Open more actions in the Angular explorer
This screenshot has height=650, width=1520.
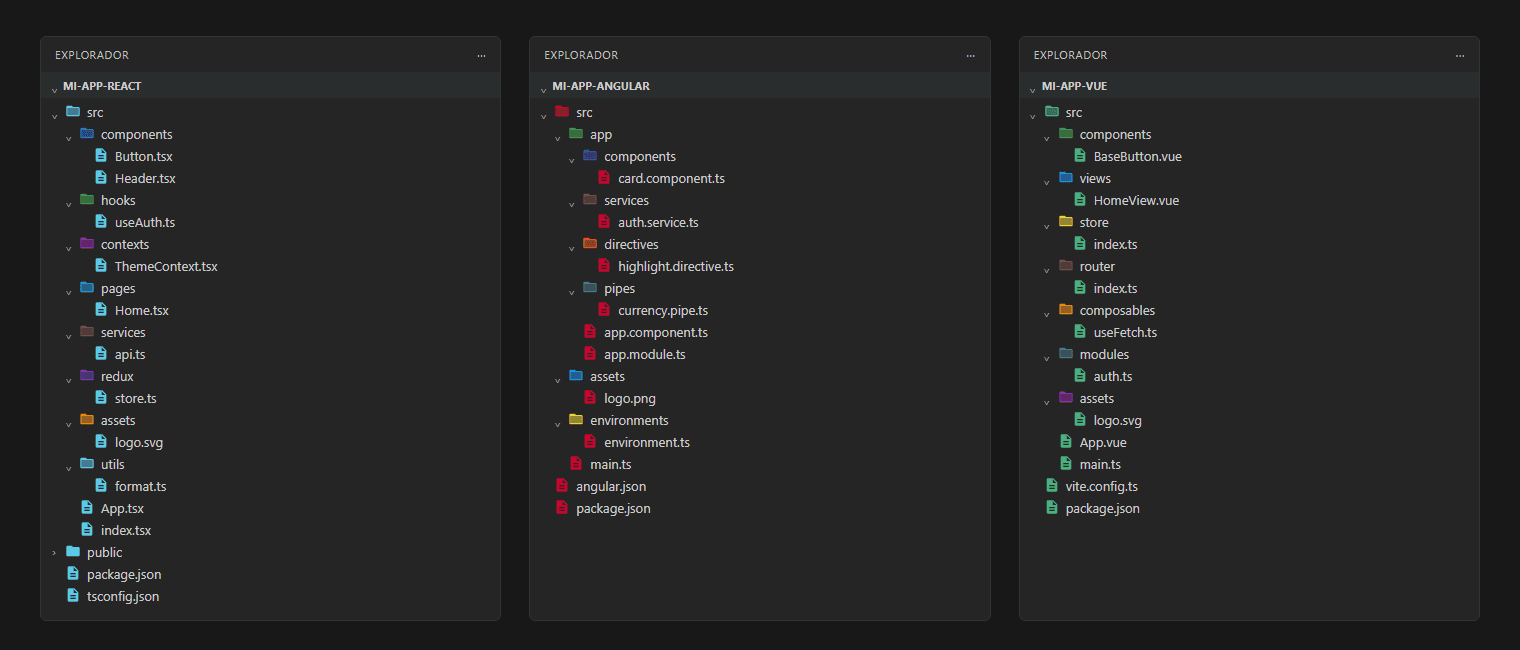tap(971, 55)
